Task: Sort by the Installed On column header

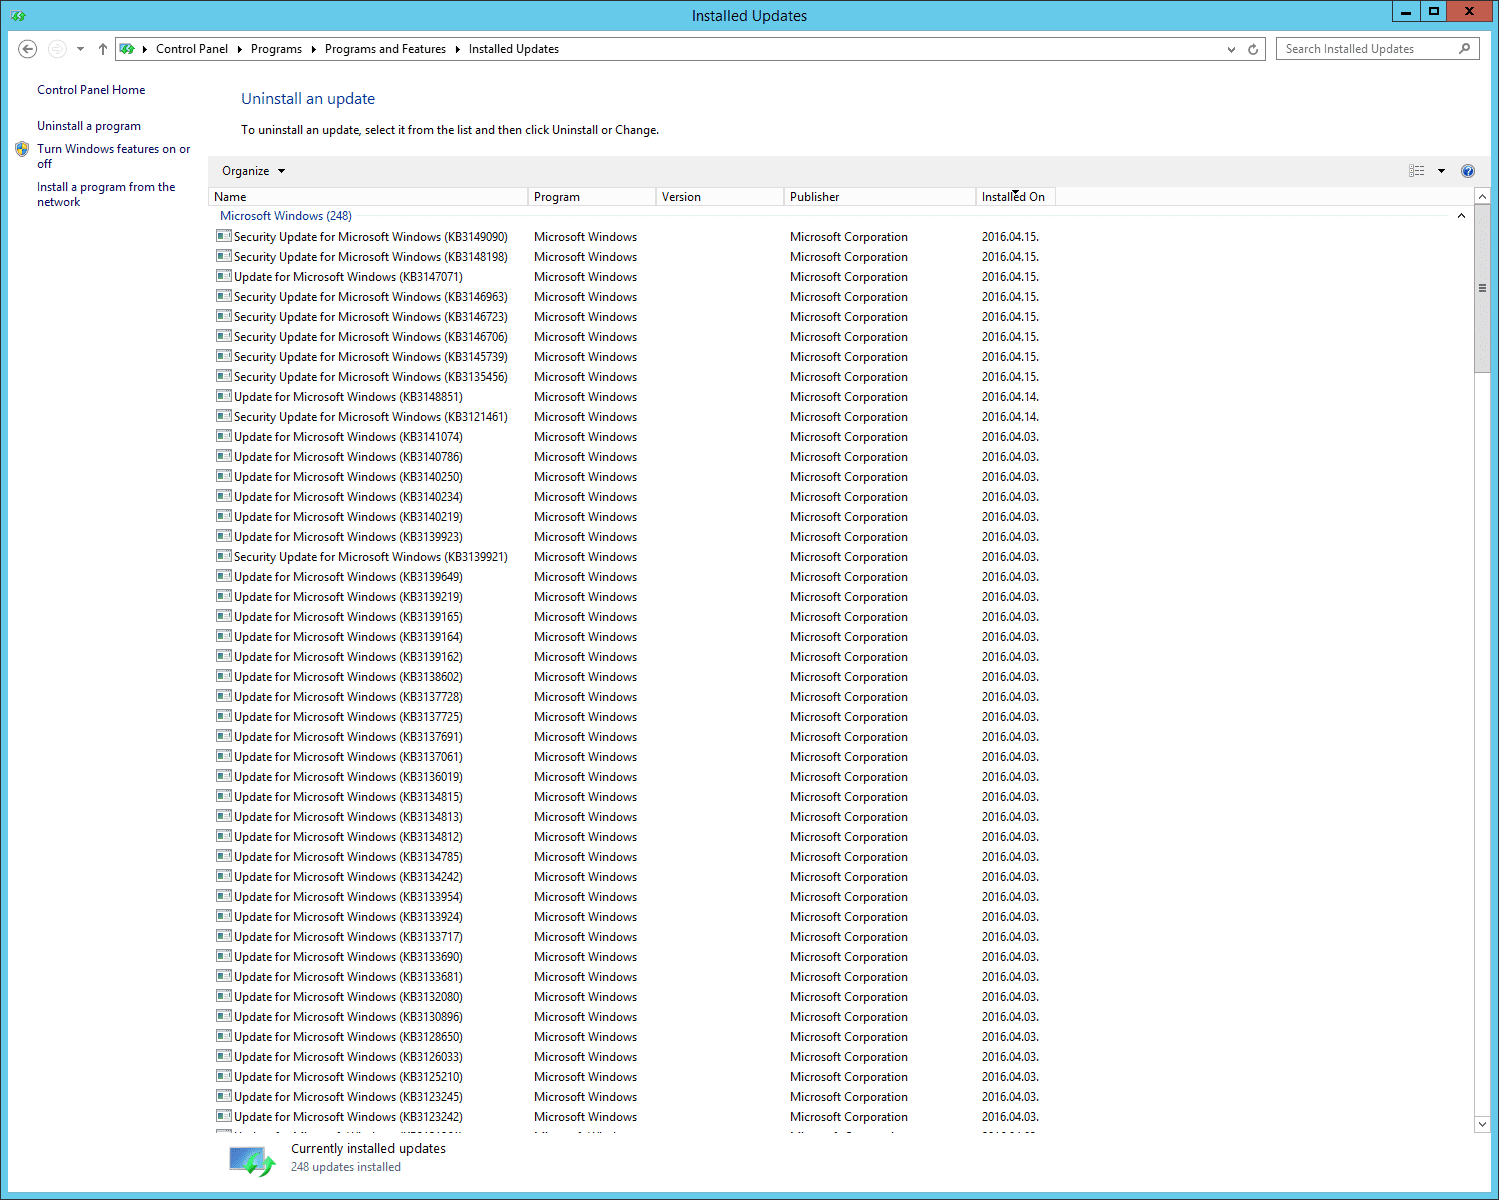Action: point(1015,197)
